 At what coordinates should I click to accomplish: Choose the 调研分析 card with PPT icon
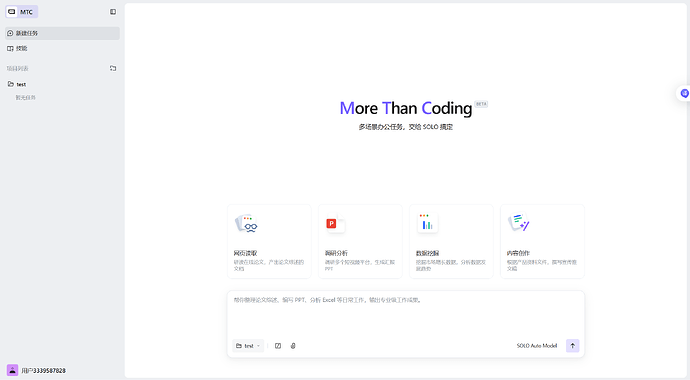click(x=360, y=241)
